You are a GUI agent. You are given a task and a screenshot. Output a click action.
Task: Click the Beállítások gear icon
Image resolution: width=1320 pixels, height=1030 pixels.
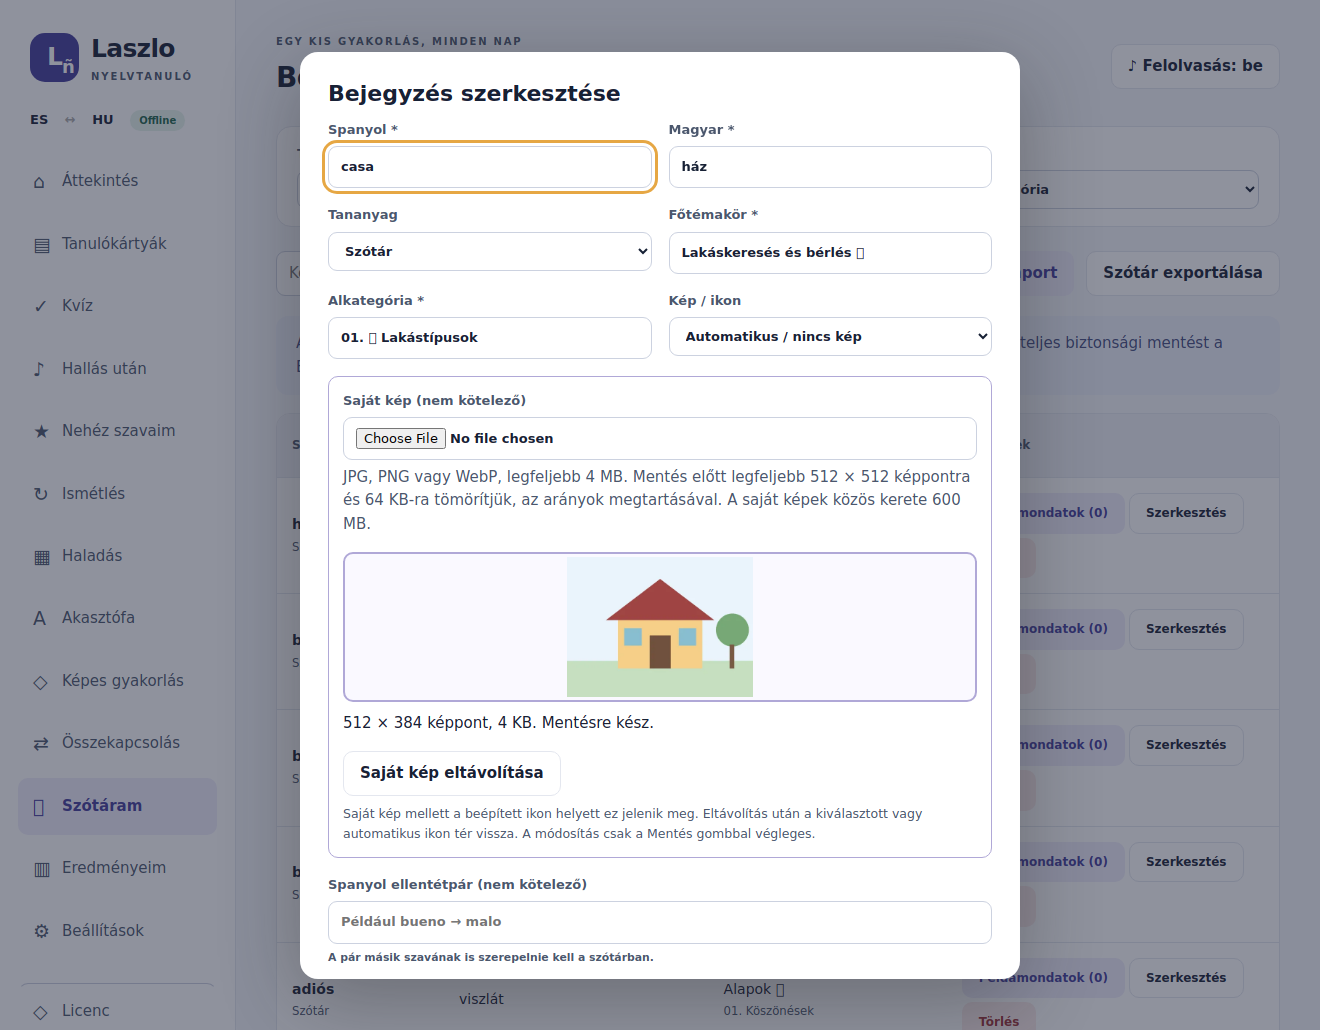pyautogui.click(x=41, y=931)
